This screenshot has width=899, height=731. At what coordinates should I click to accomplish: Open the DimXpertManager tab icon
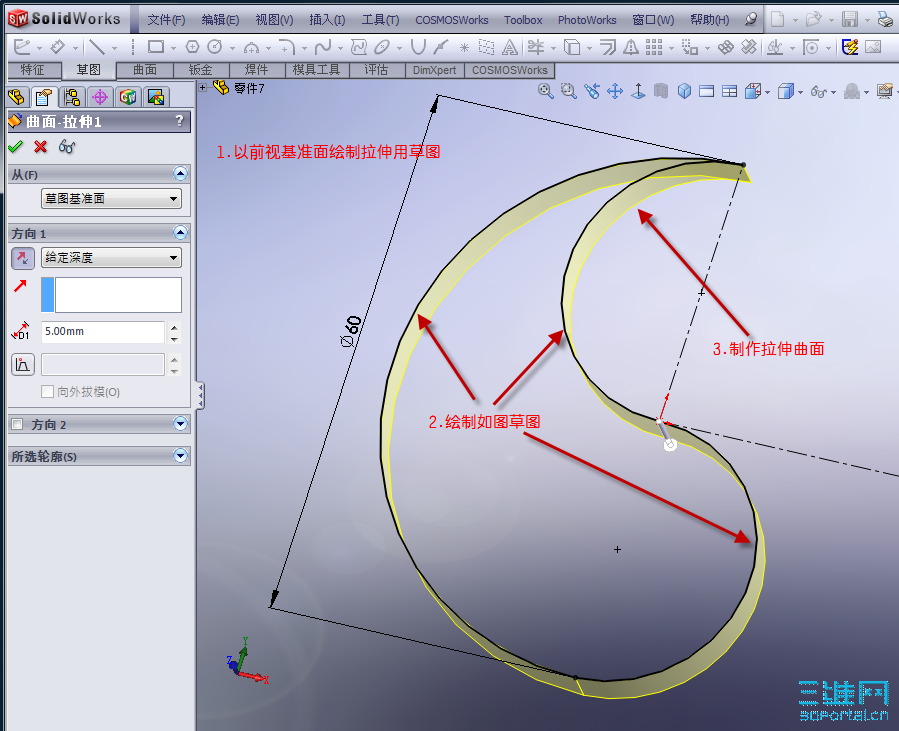[x=100, y=97]
